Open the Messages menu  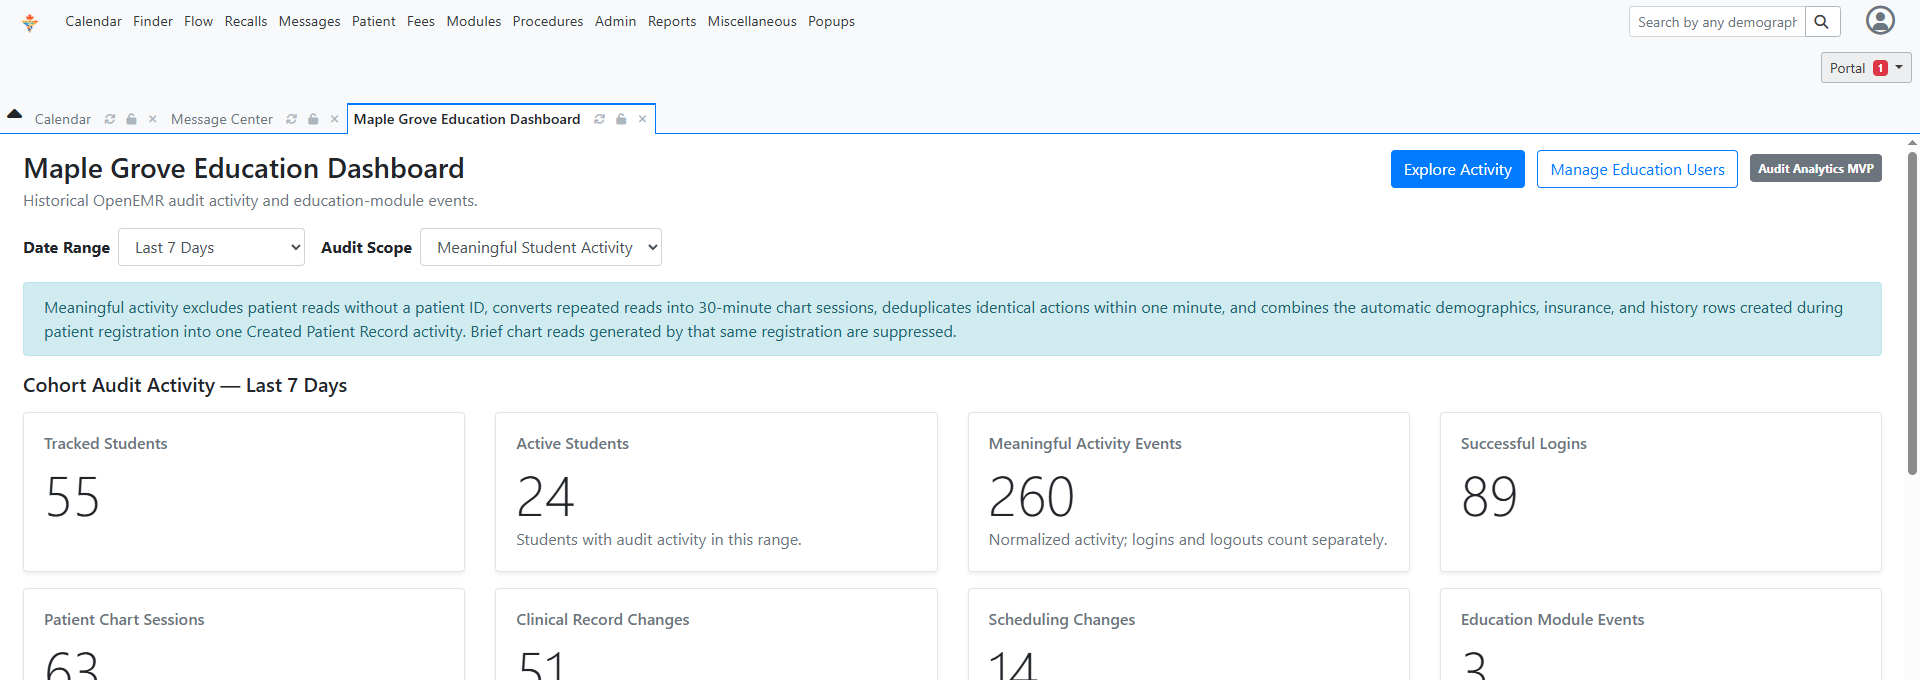309,21
